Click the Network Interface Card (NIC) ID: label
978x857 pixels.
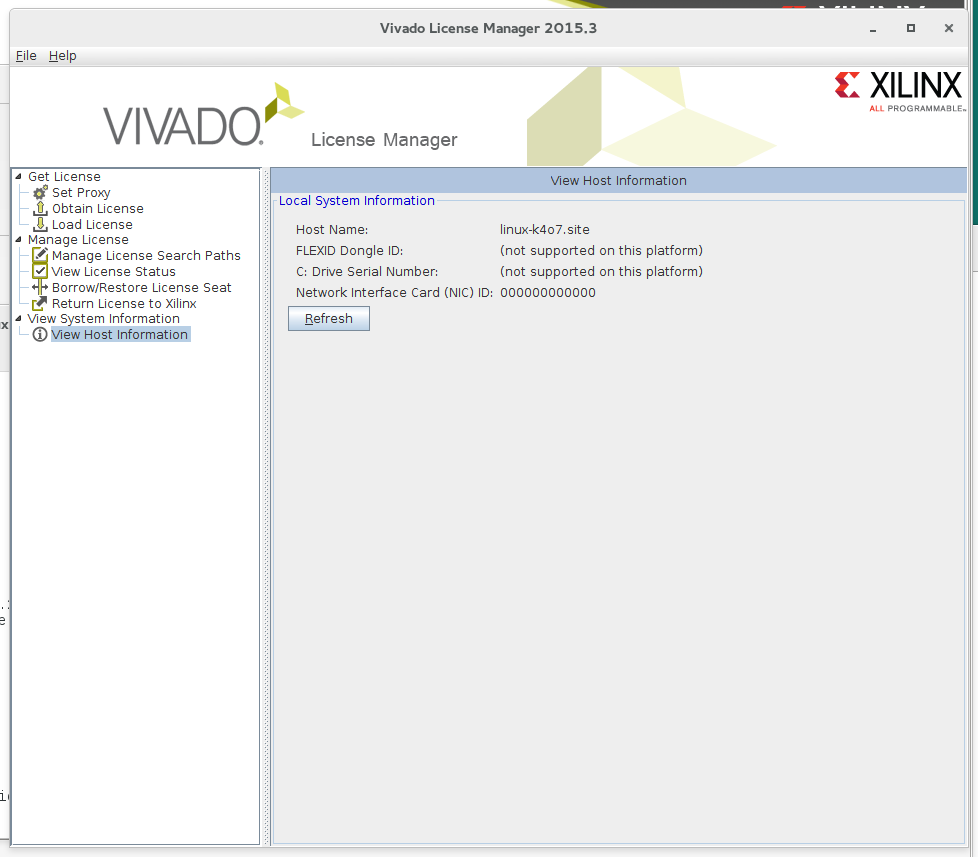tap(394, 293)
